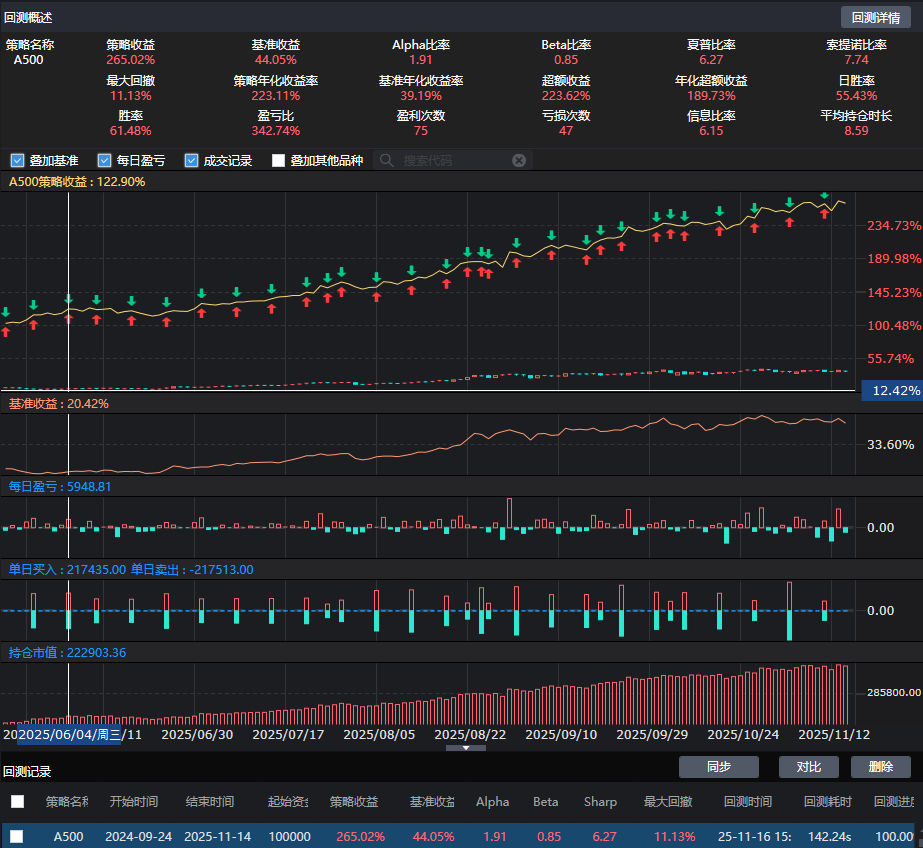Image resolution: width=923 pixels, height=848 pixels.
Task: Click the topmost green sell arrow on the chart
Action: 824,194
